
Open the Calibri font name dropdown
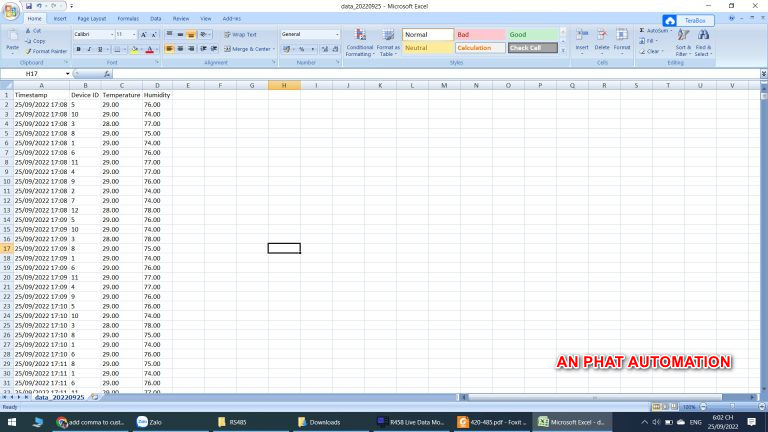tap(112, 35)
